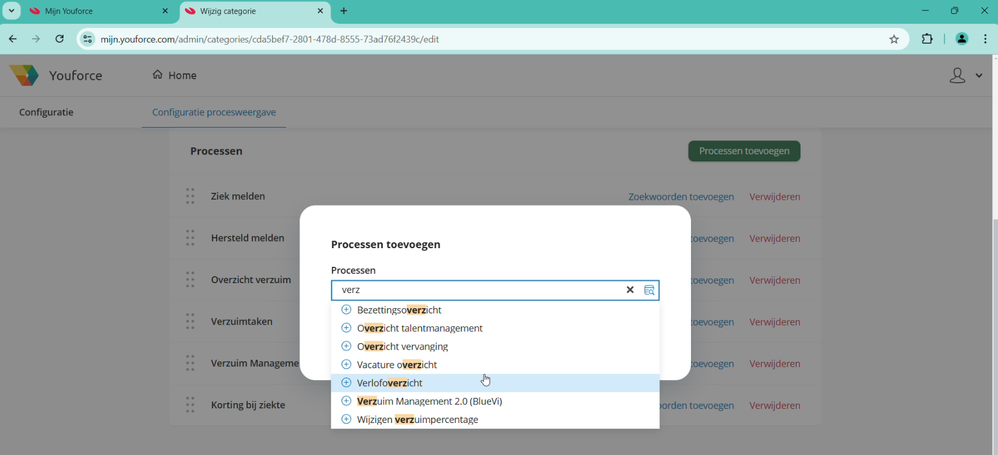The height and width of the screenshot is (455, 998).
Task: Clear the 'verz' search text with X
Action: click(x=630, y=290)
